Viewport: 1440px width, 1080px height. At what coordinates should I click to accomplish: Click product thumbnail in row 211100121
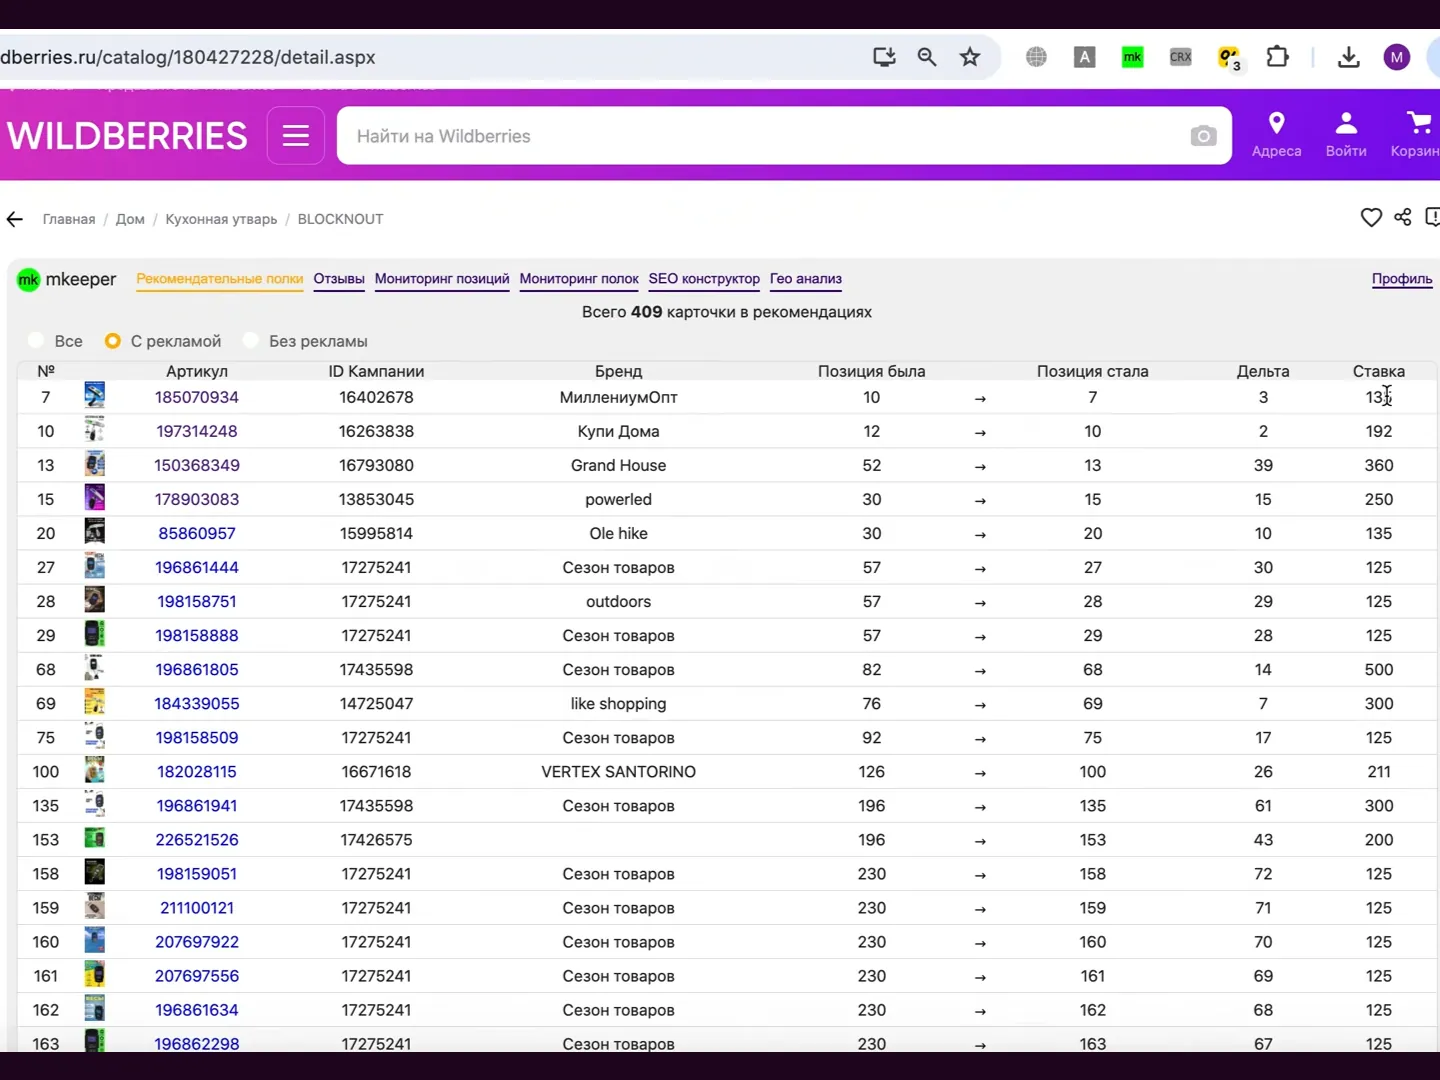pyautogui.click(x=94, y=906)
